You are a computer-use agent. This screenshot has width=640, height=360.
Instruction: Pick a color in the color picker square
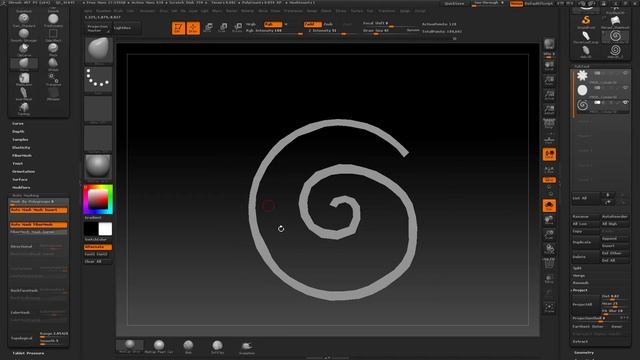point(98,199)
